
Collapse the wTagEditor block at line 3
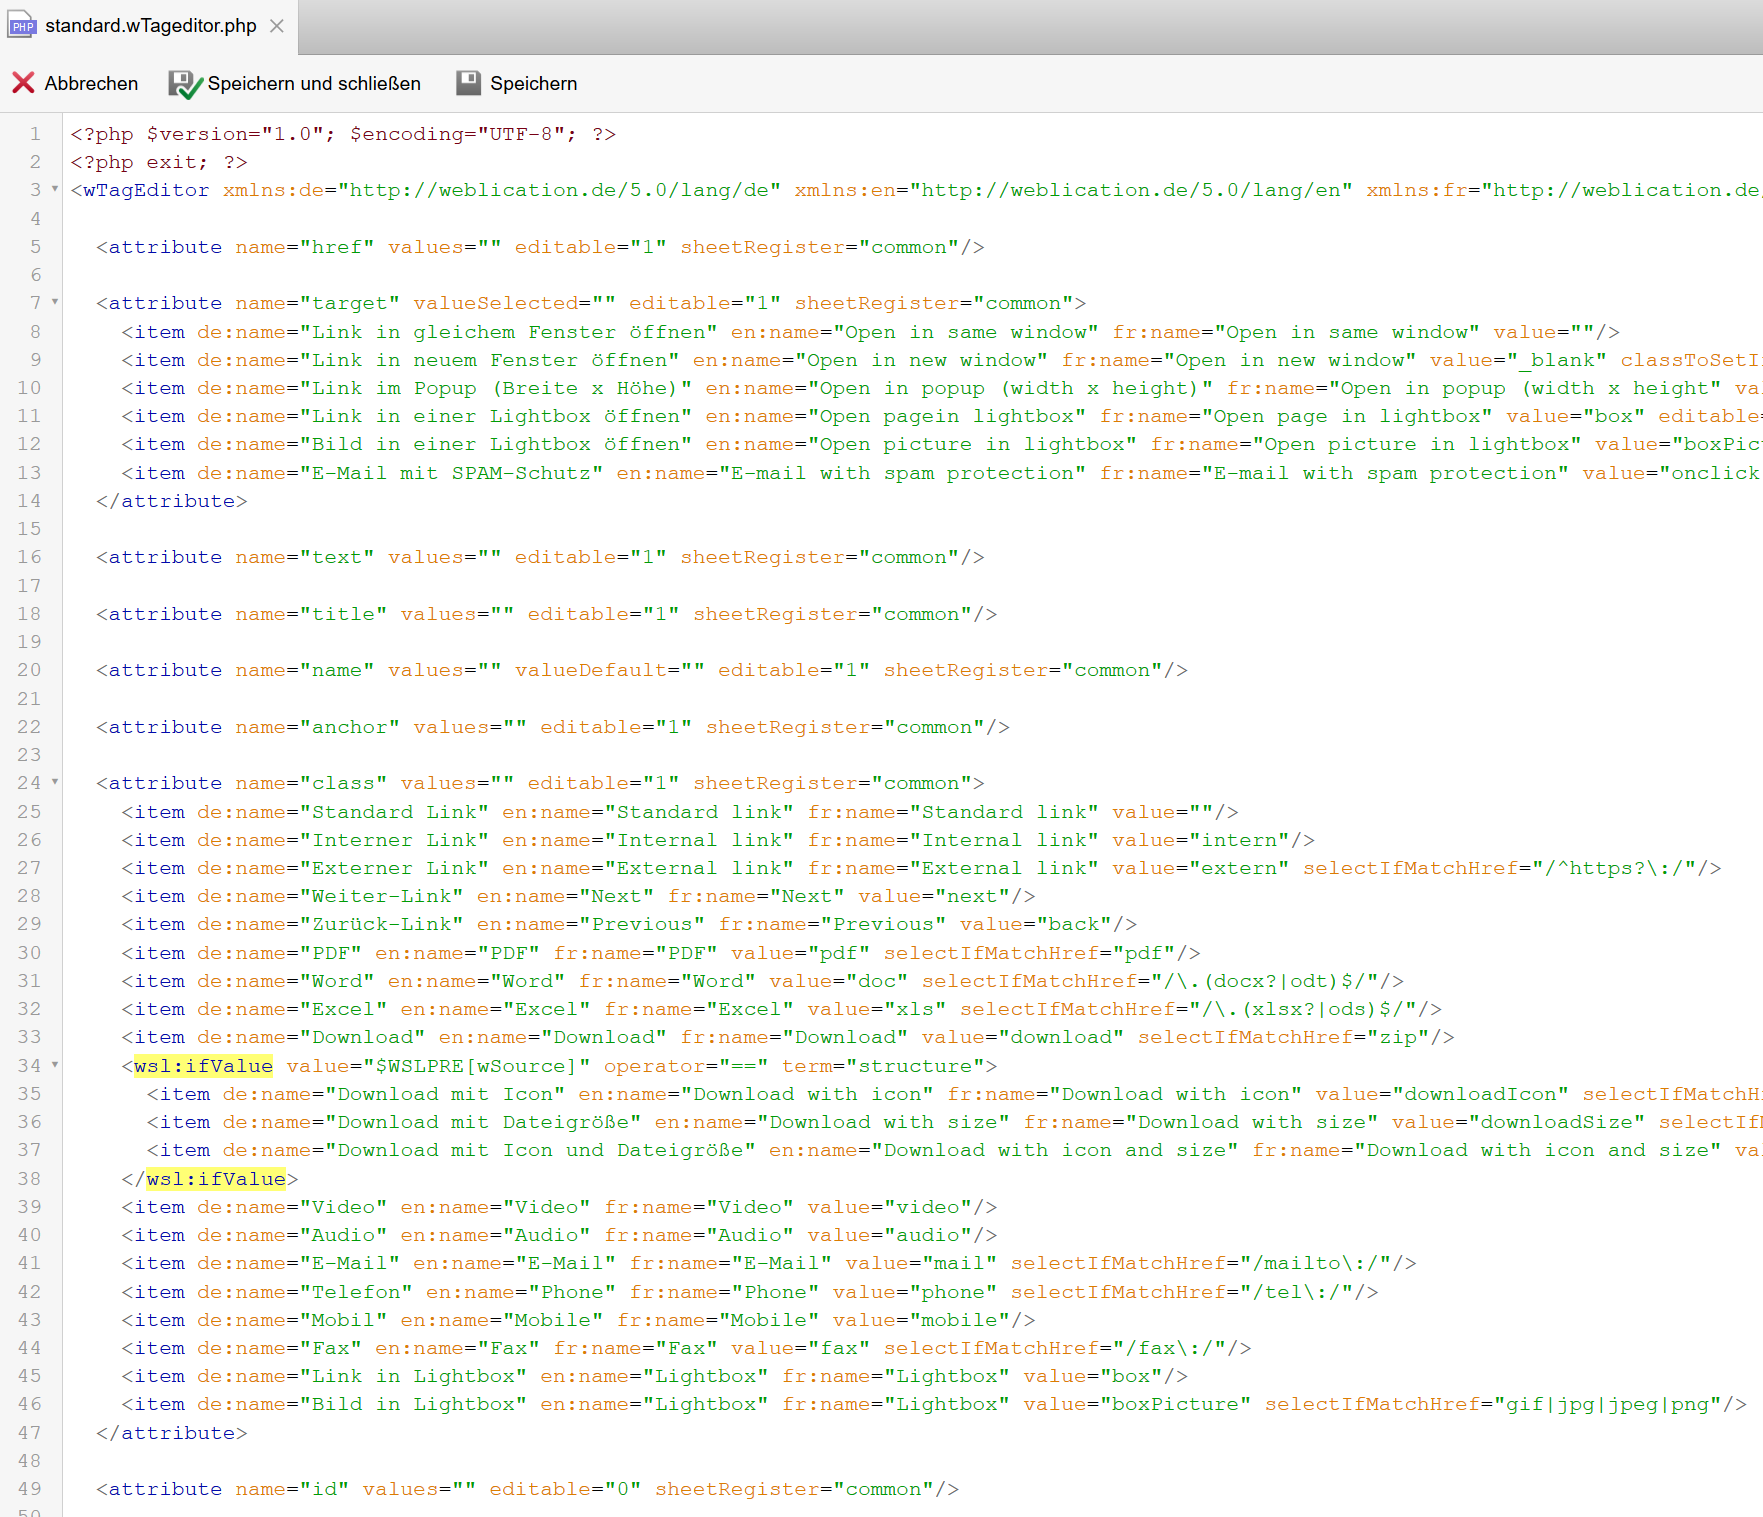[55, 190]
